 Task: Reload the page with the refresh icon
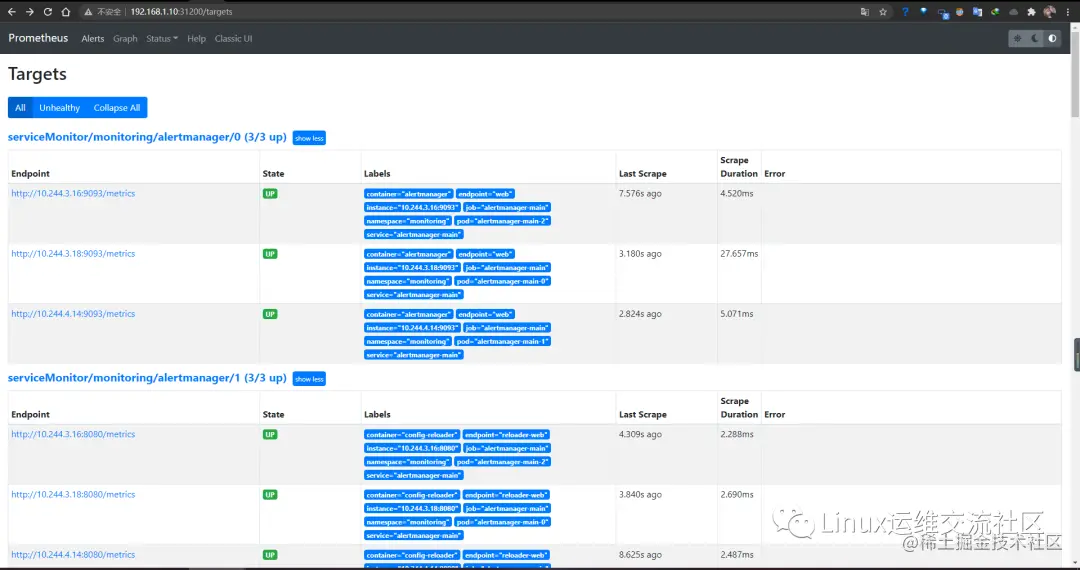coord(48,12)
